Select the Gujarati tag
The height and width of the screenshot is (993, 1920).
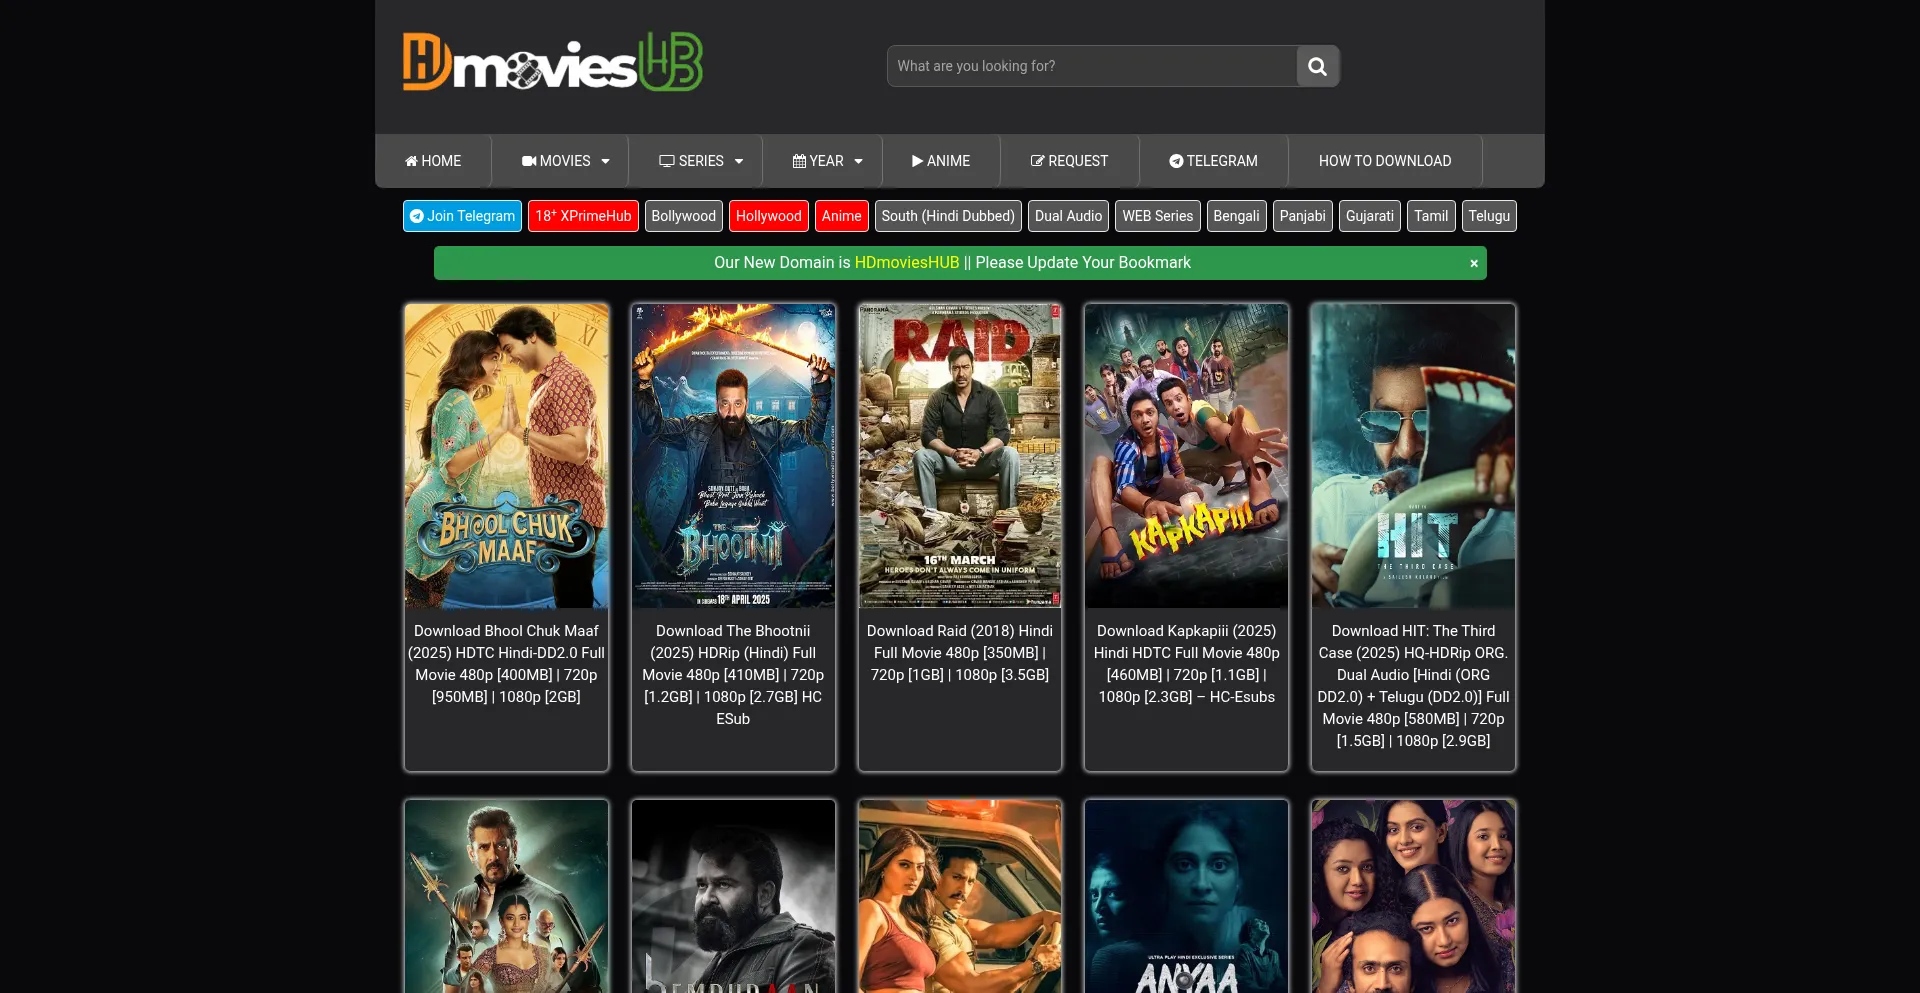[1370, 216]
